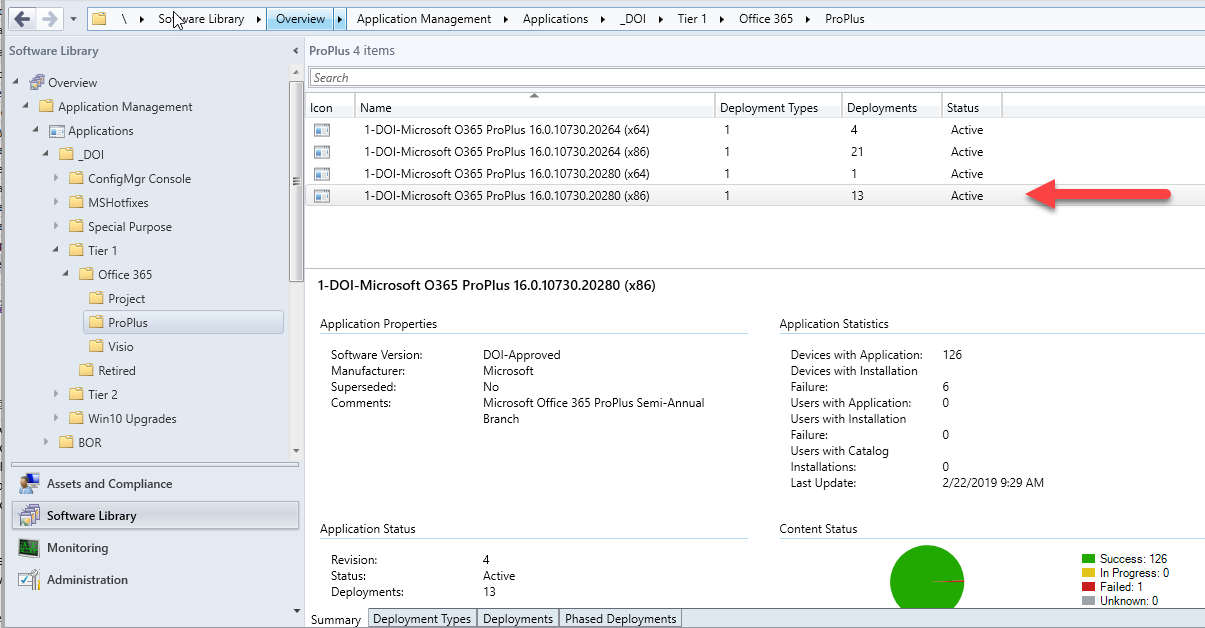Click the Win10 Upgrades folder icon
Viewport: 1205px width, 628px height.
77,418
